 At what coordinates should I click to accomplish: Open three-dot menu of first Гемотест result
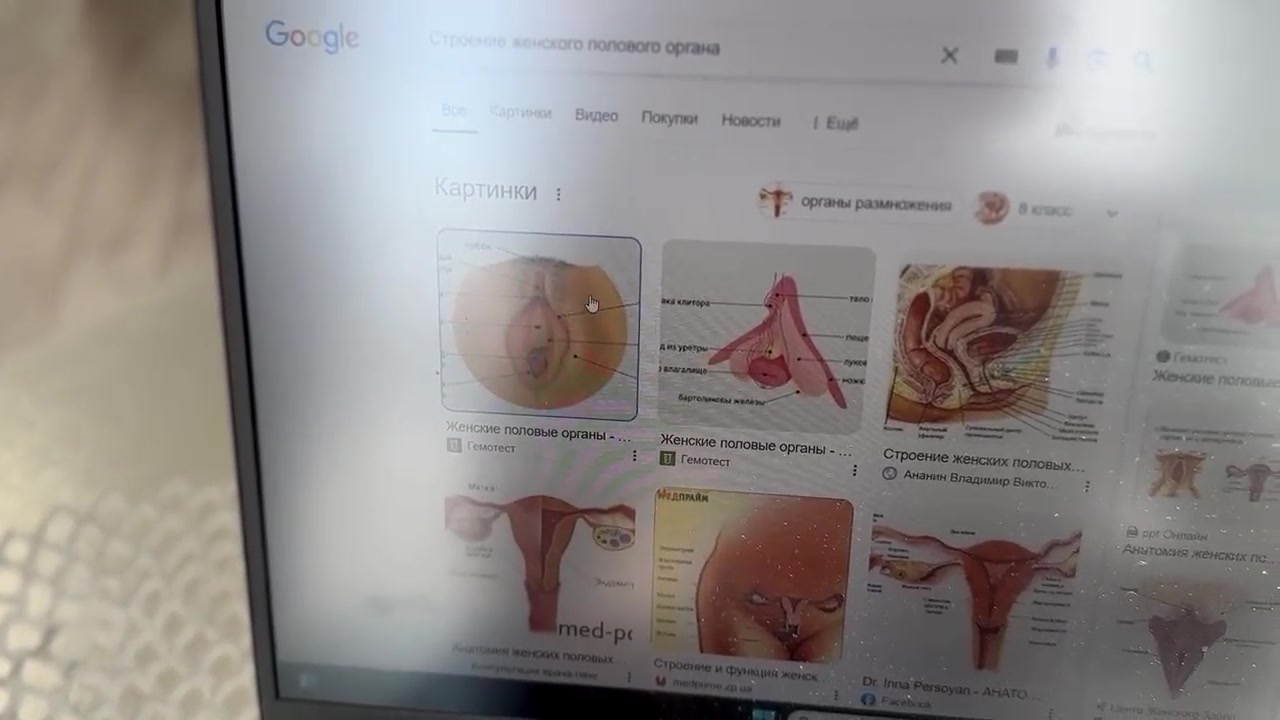634,456
